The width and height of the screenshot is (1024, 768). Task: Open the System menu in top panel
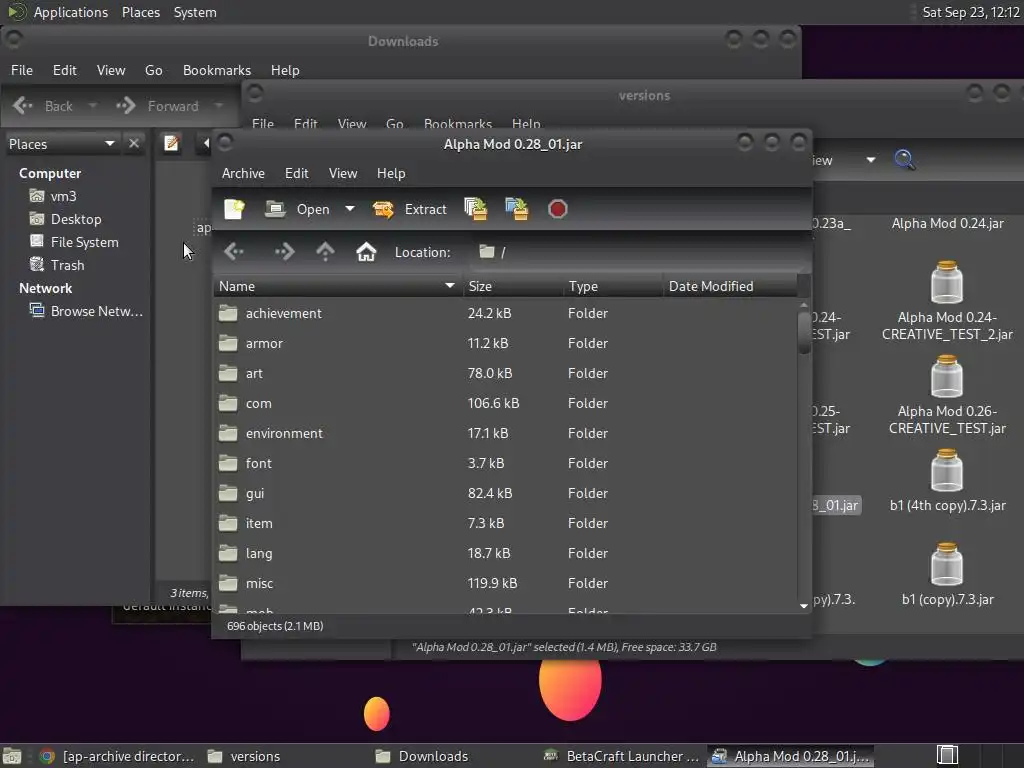coord(195,12)
